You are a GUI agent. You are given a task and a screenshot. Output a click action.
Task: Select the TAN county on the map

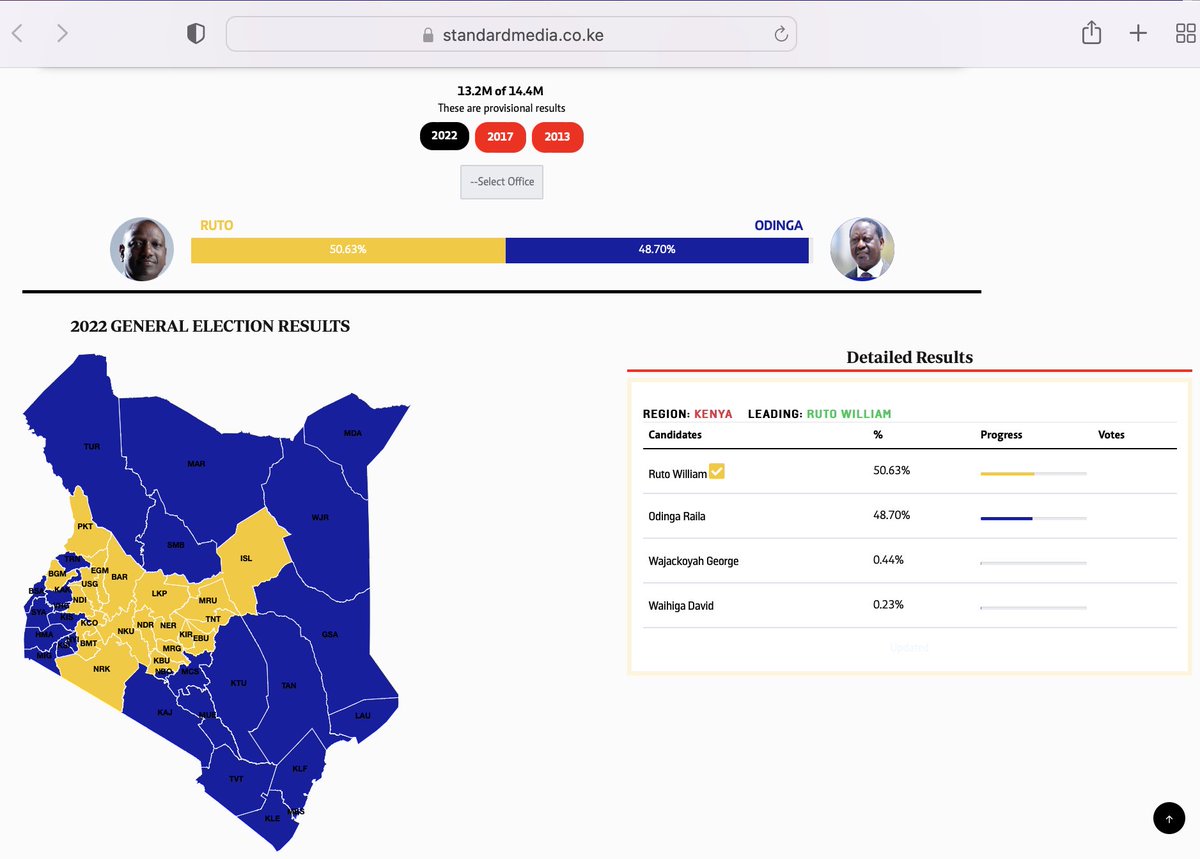[289, 685]
